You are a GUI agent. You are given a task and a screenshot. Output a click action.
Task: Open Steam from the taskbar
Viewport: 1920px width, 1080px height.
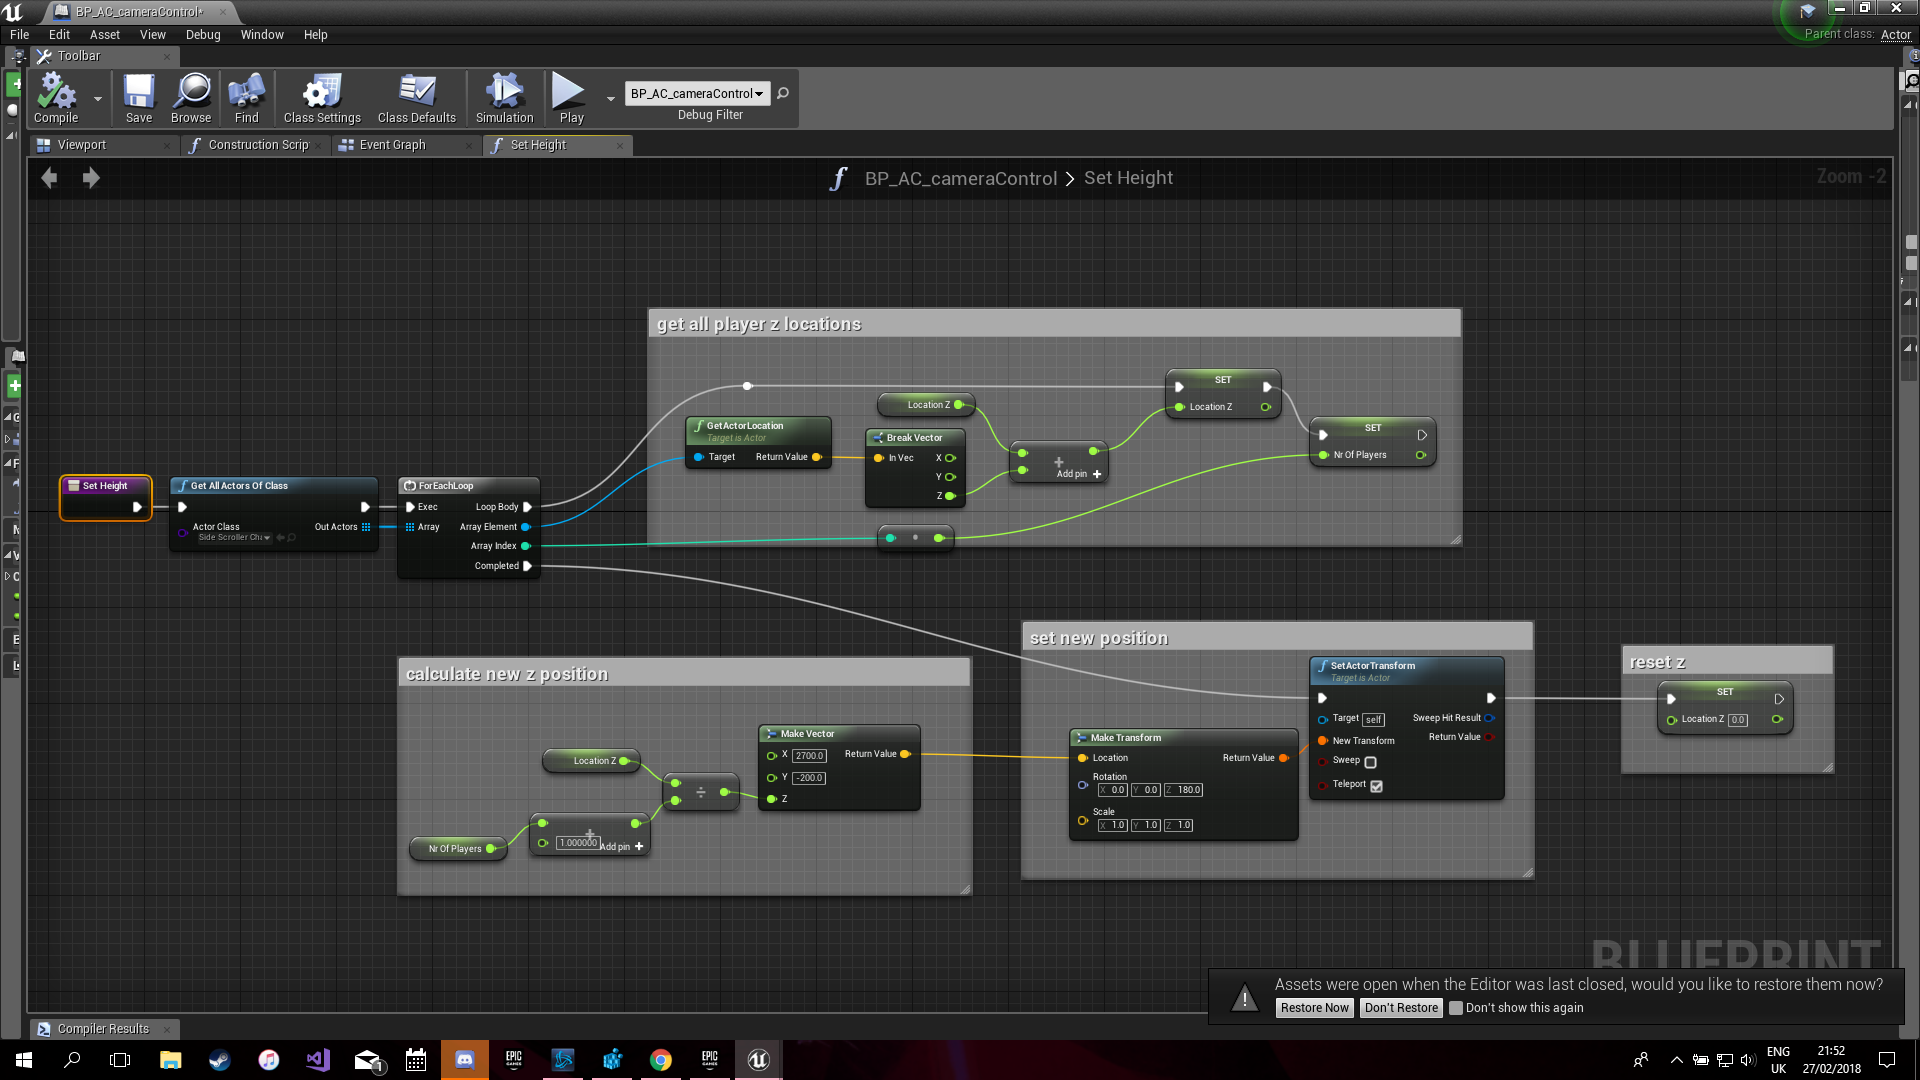(x=220, y=1060)
